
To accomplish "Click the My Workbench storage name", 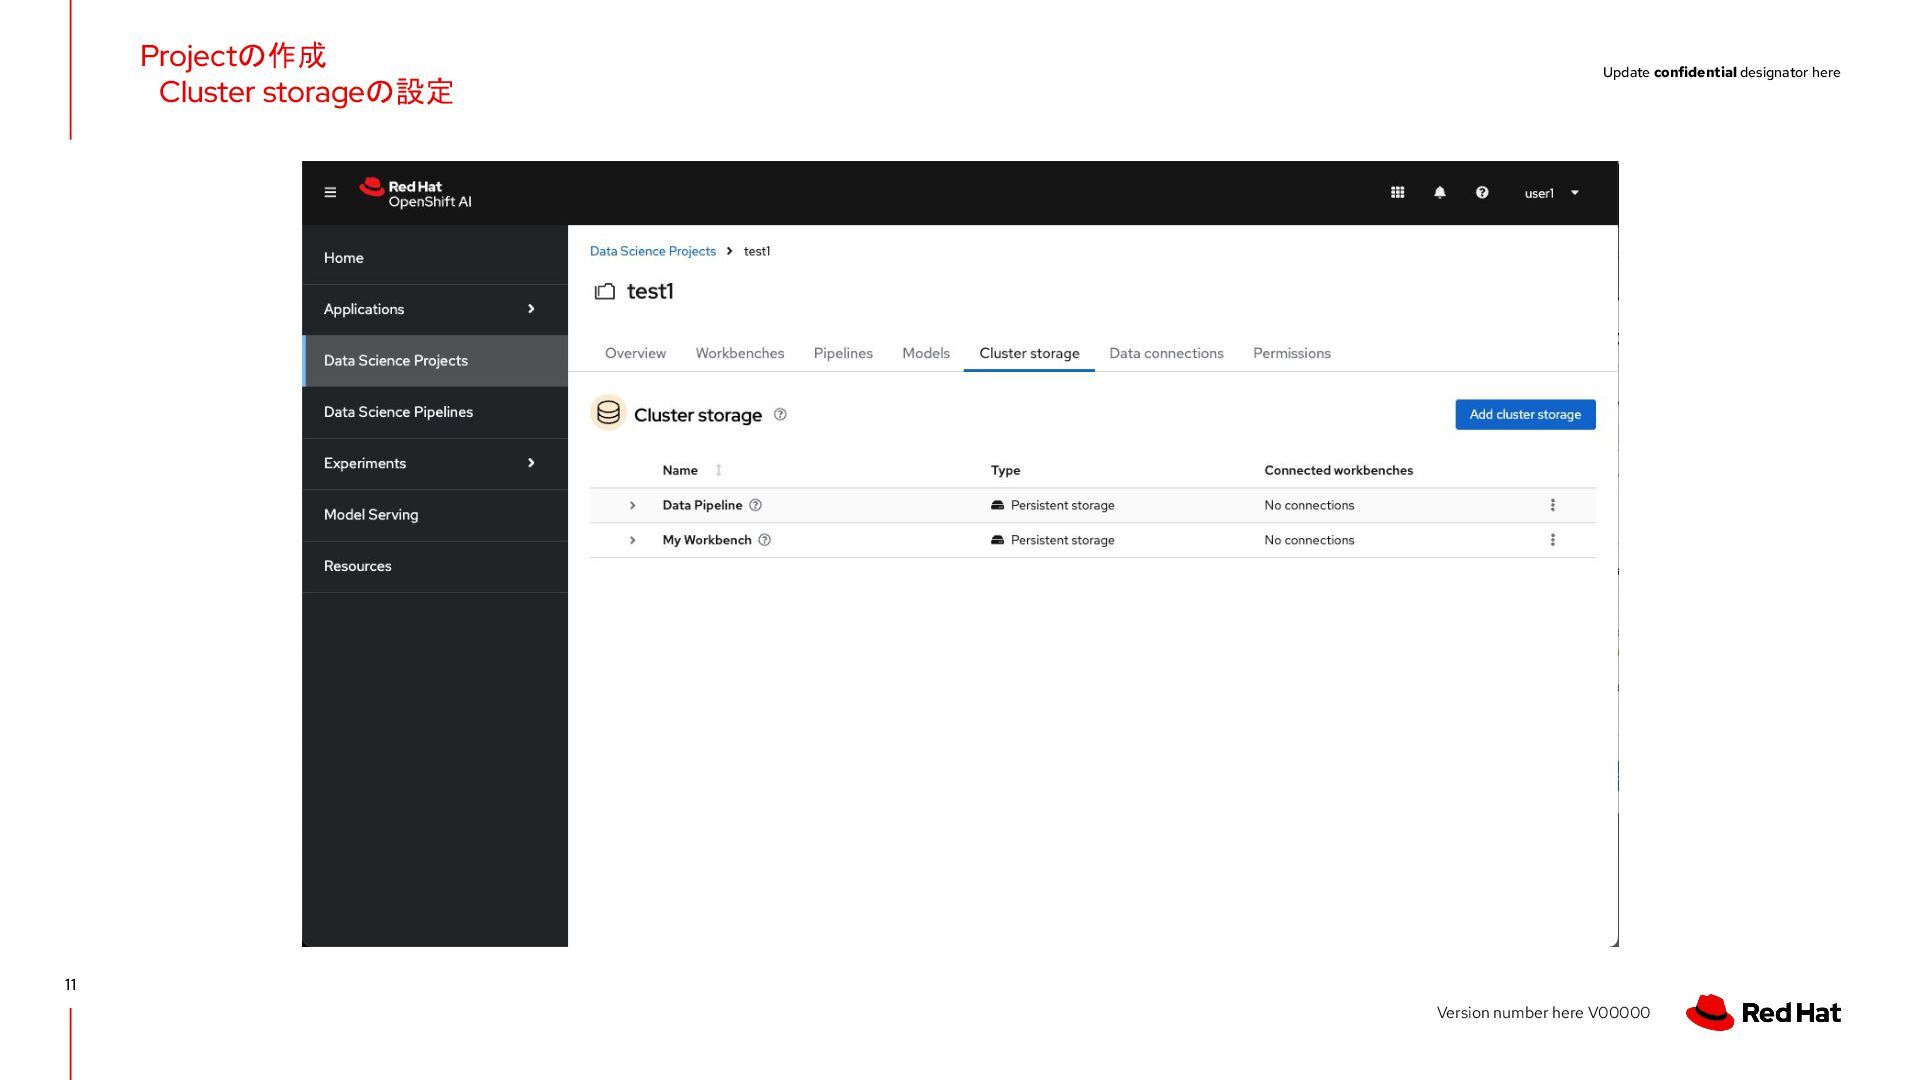I will [x=707, y=540].
